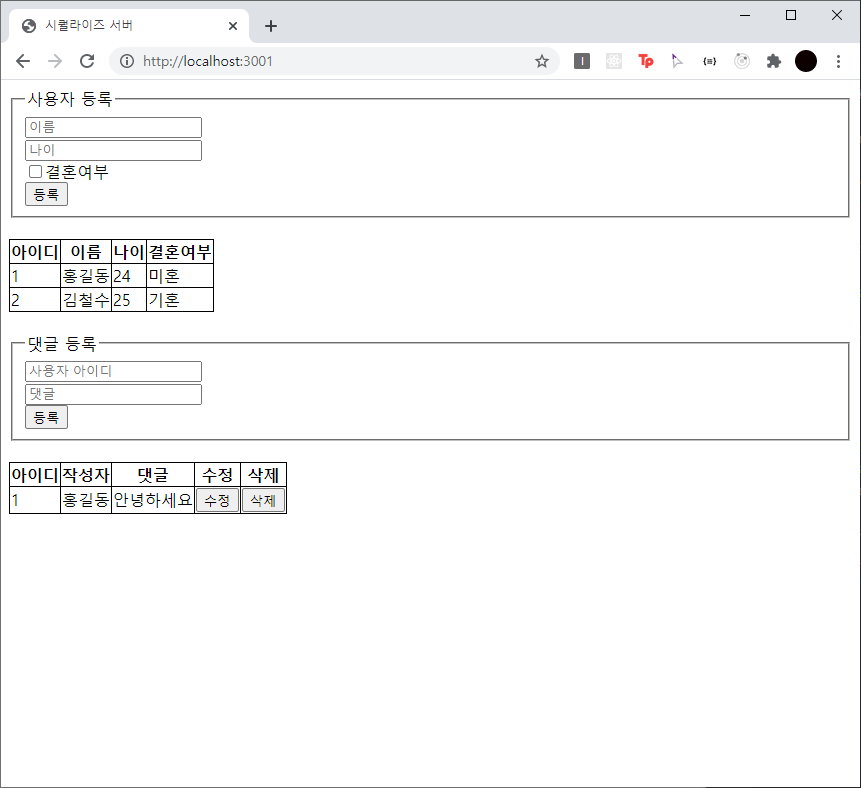Maximize the Chrome window
861x788 pixels.
pos(791,15)
